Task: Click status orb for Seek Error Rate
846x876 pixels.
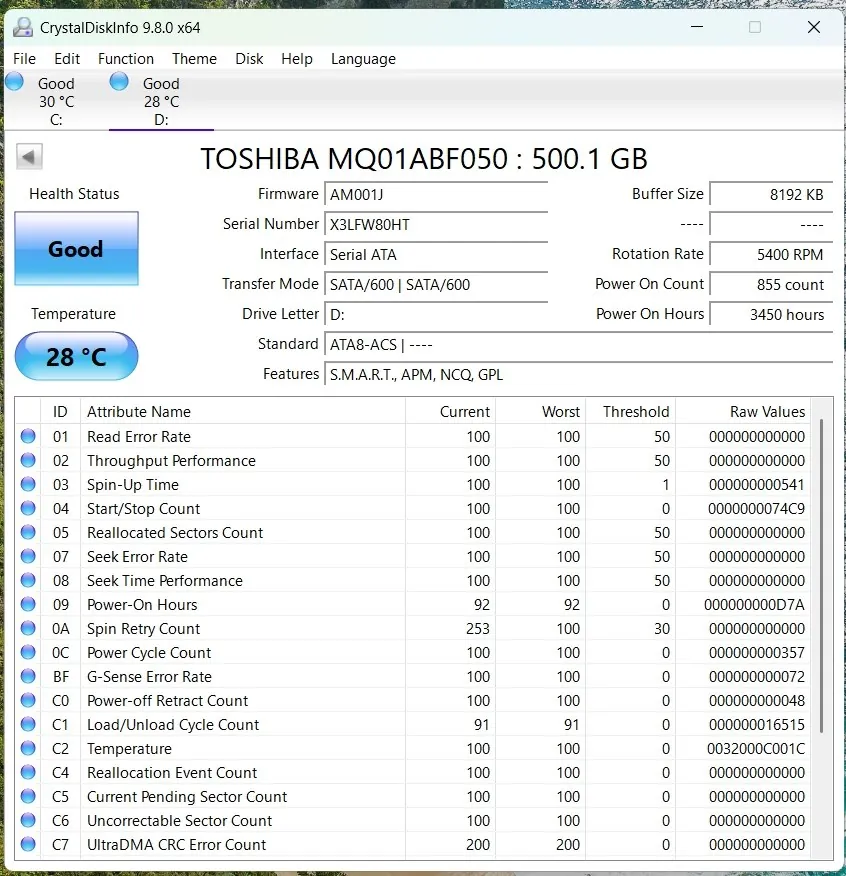Action: (x=28, y=556)
